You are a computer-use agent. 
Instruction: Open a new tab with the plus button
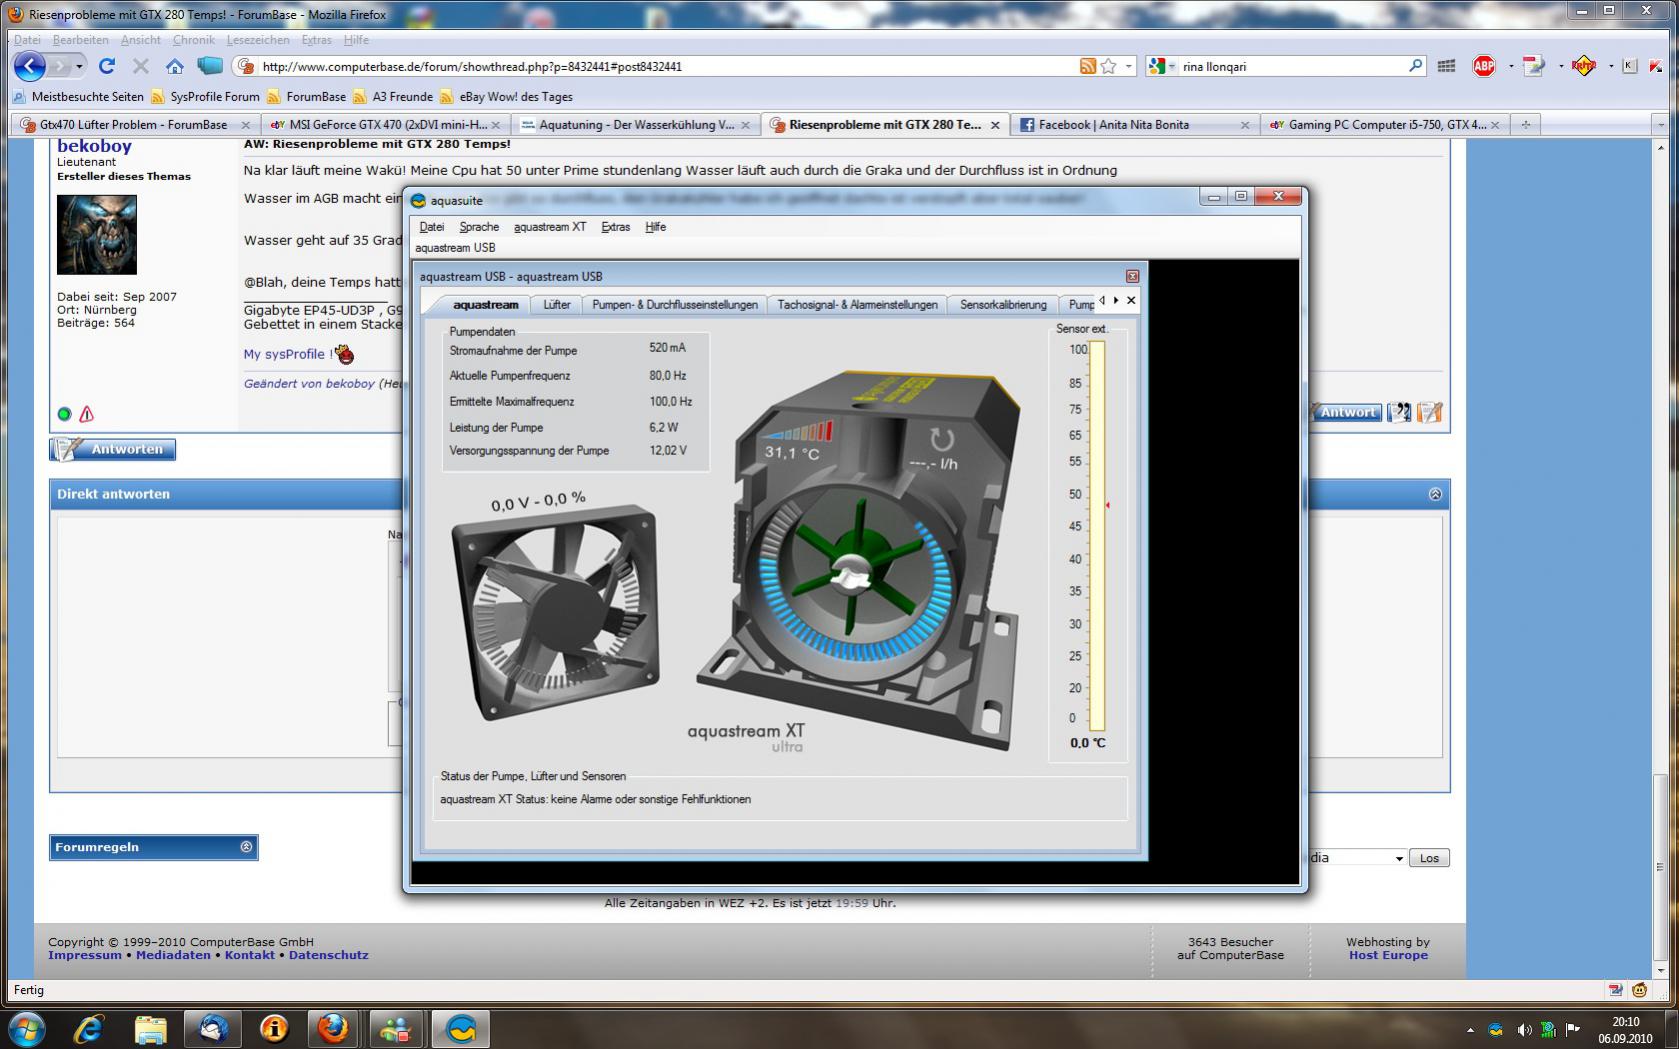click(1526, 125)
